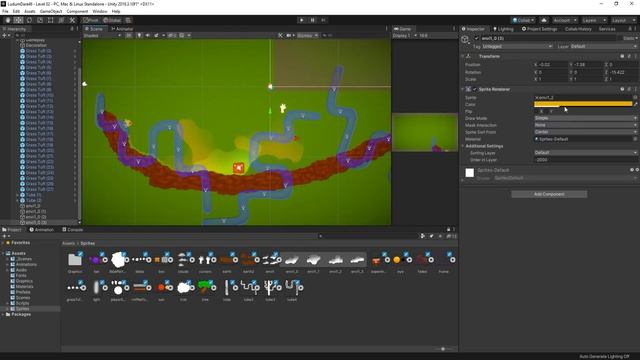Switch to the Lighting tab
The image size is (640, 360).
tap(503, 29)
